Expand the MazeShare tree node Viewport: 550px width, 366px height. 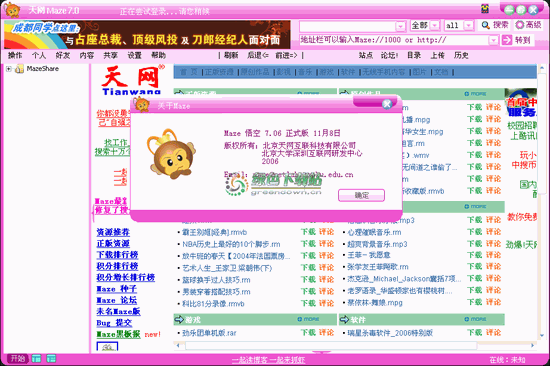click(8, 69)
